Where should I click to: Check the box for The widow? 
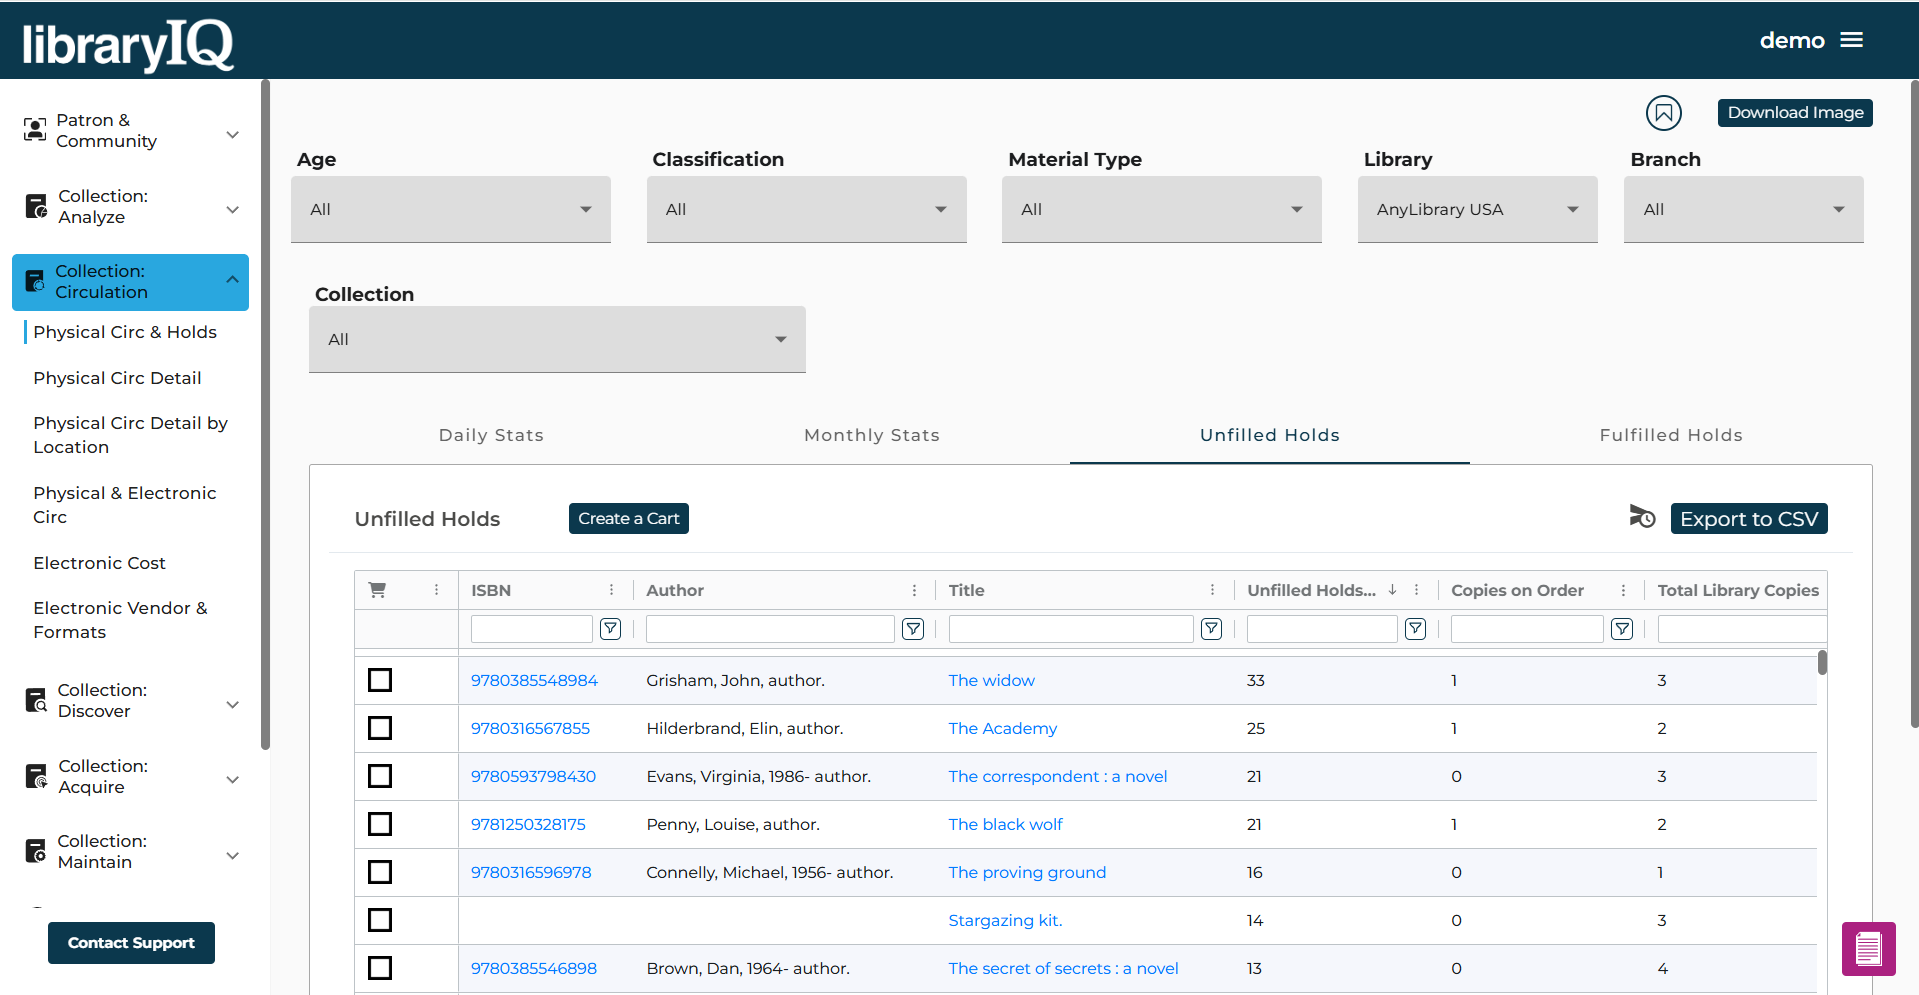click(x=380, y=680)
